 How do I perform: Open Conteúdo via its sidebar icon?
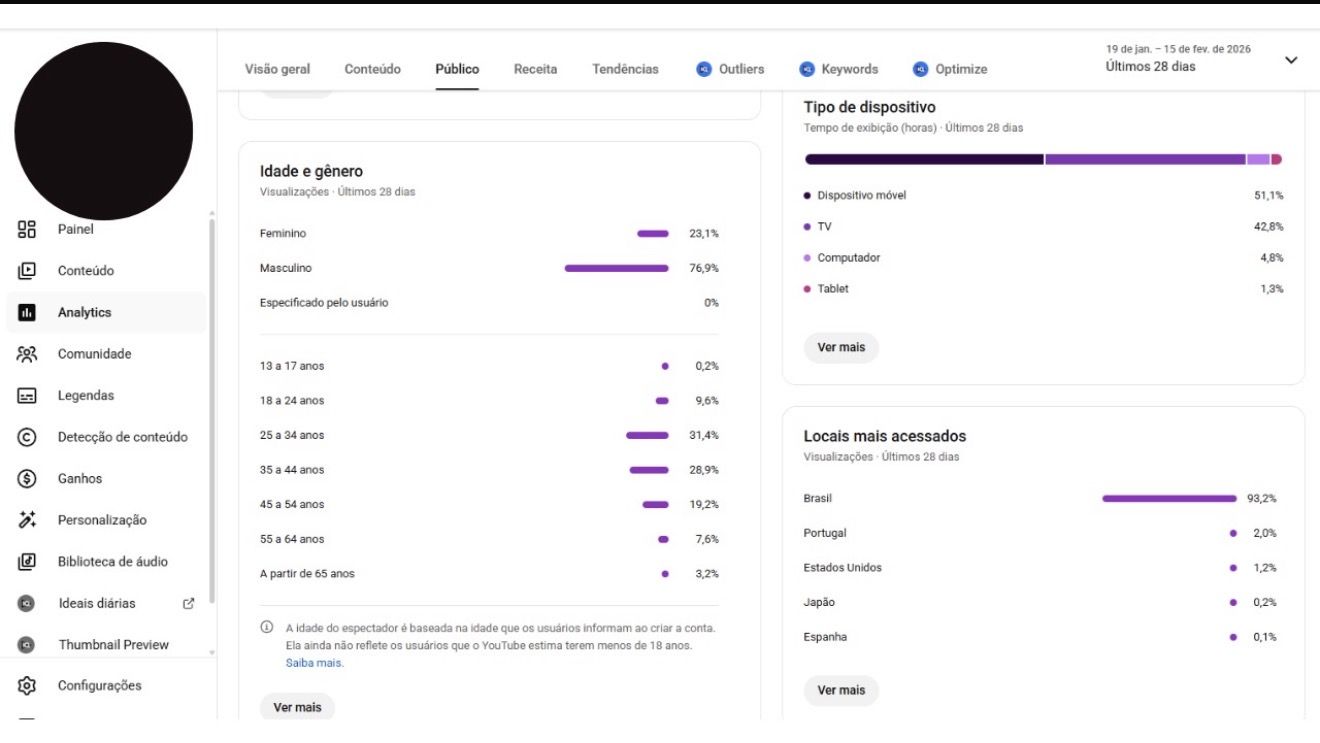[27, 270]
